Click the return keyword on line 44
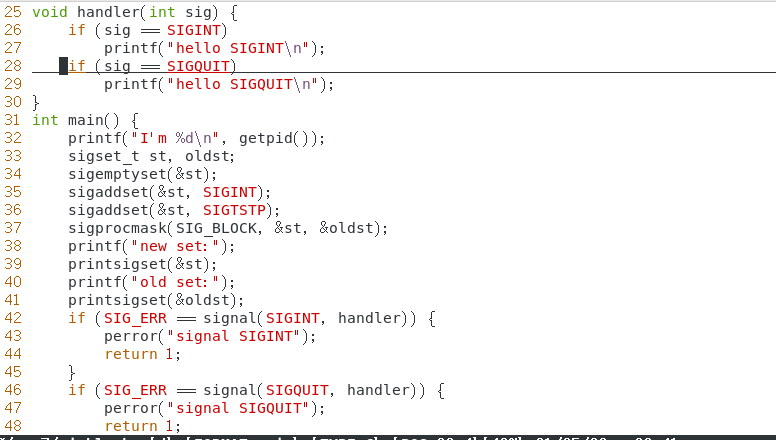 pos(131,354)
